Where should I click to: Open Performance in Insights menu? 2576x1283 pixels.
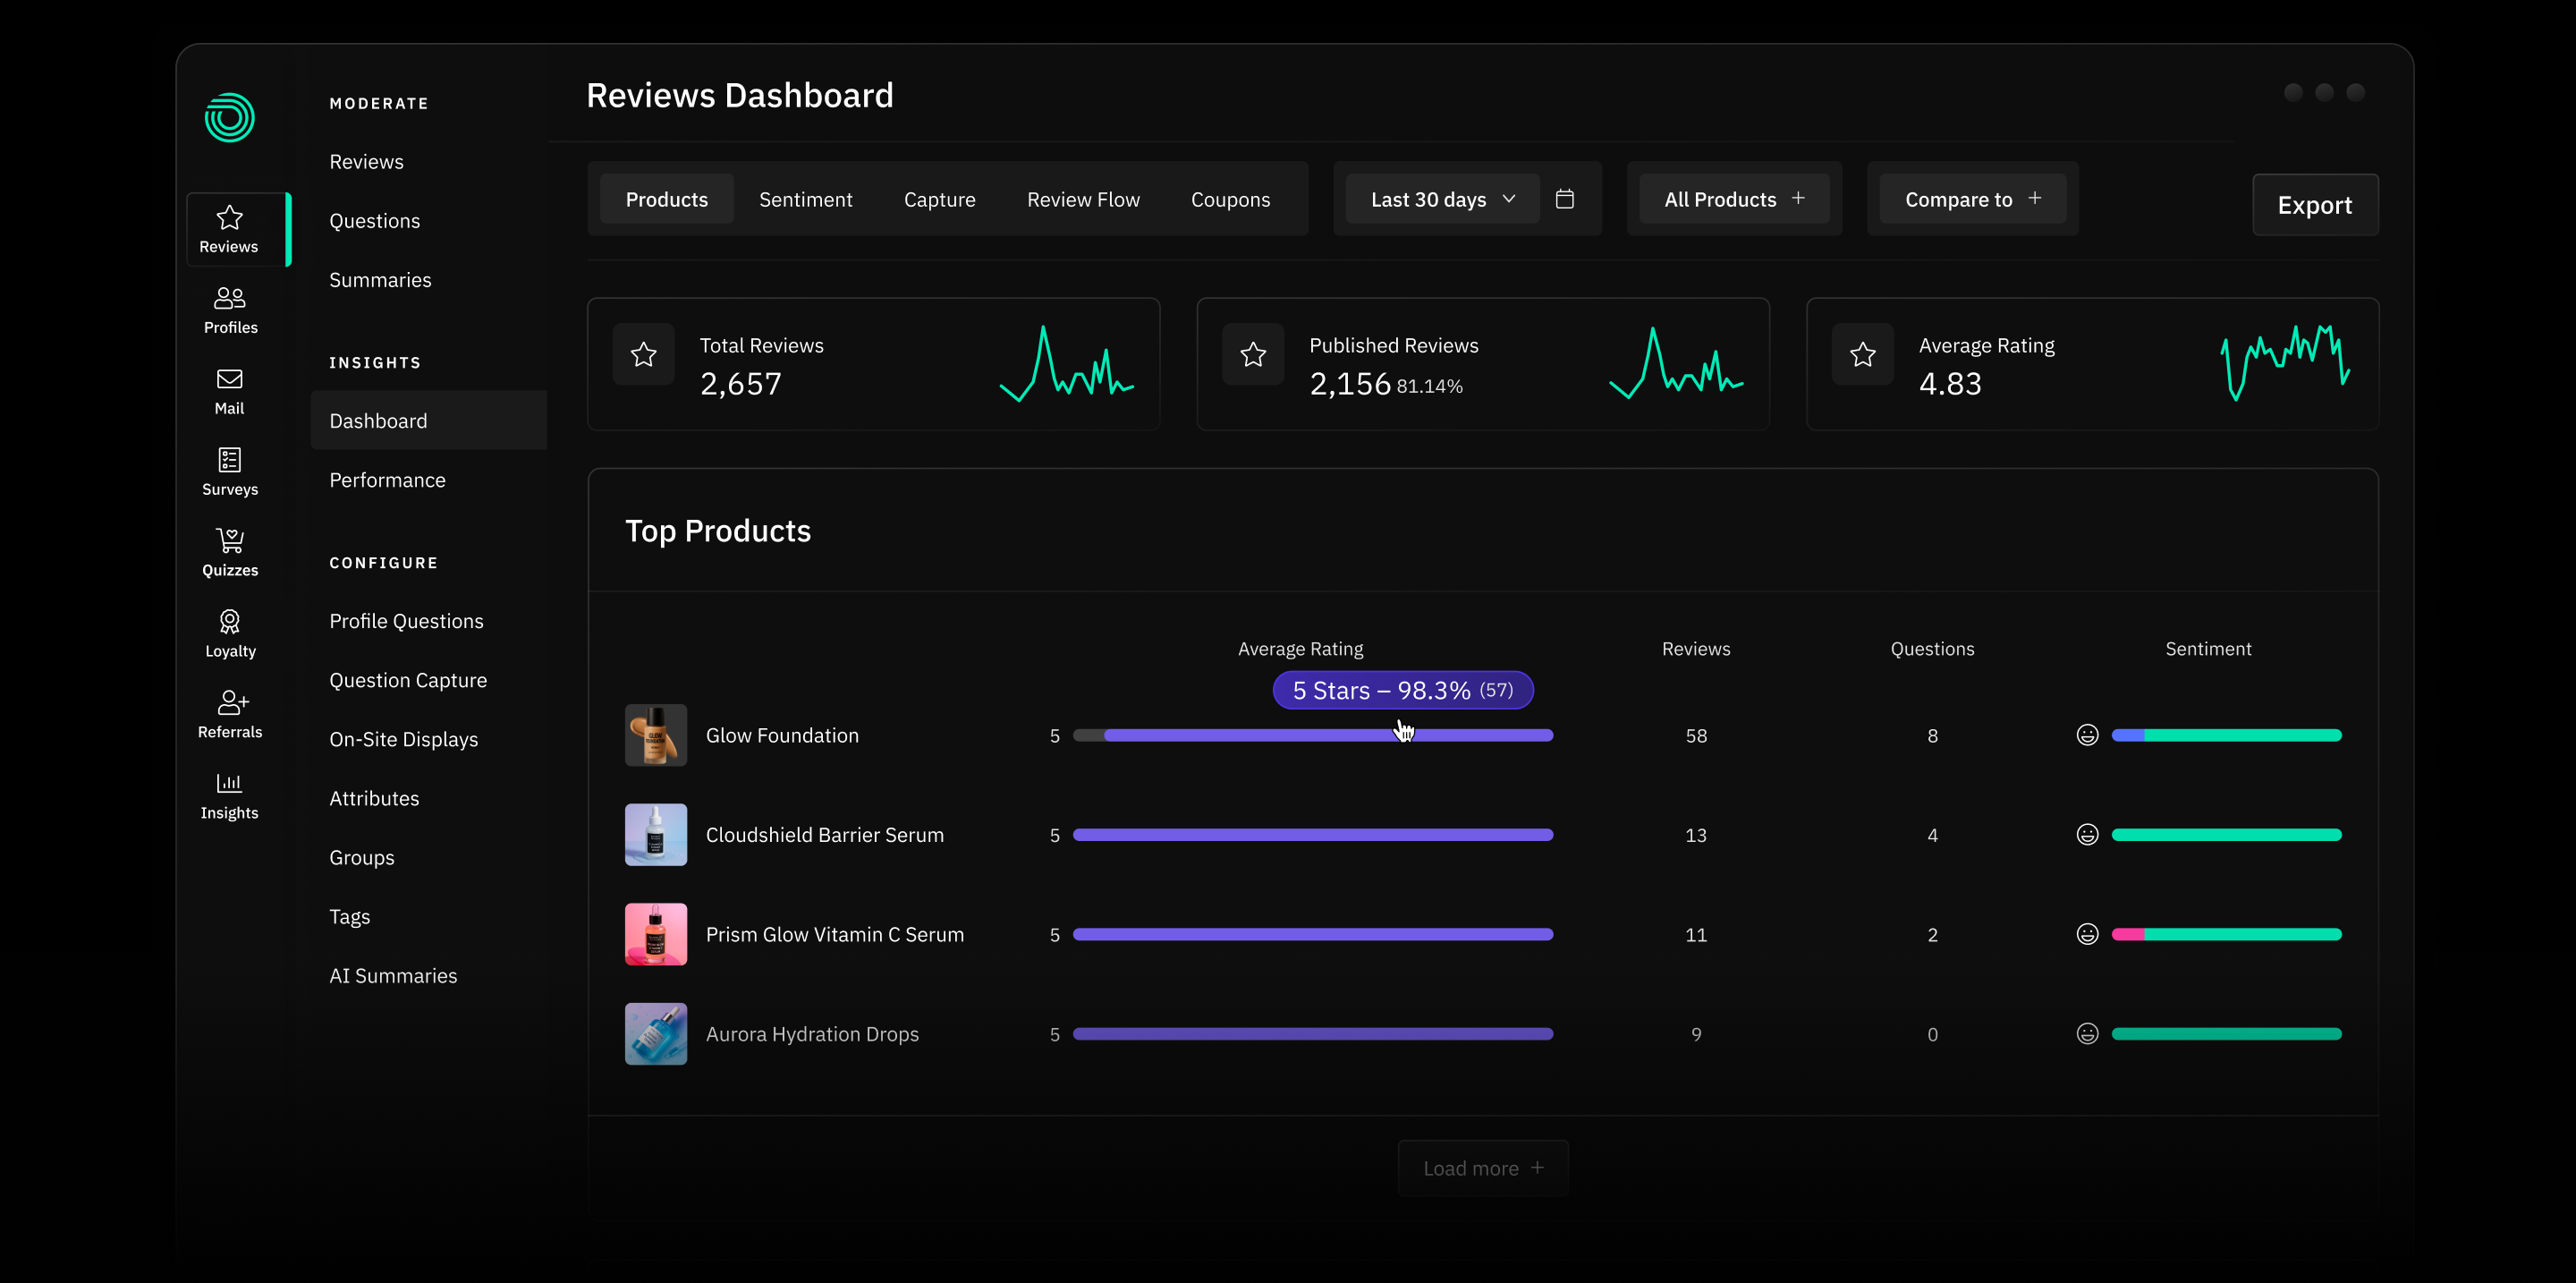point(387,480)
